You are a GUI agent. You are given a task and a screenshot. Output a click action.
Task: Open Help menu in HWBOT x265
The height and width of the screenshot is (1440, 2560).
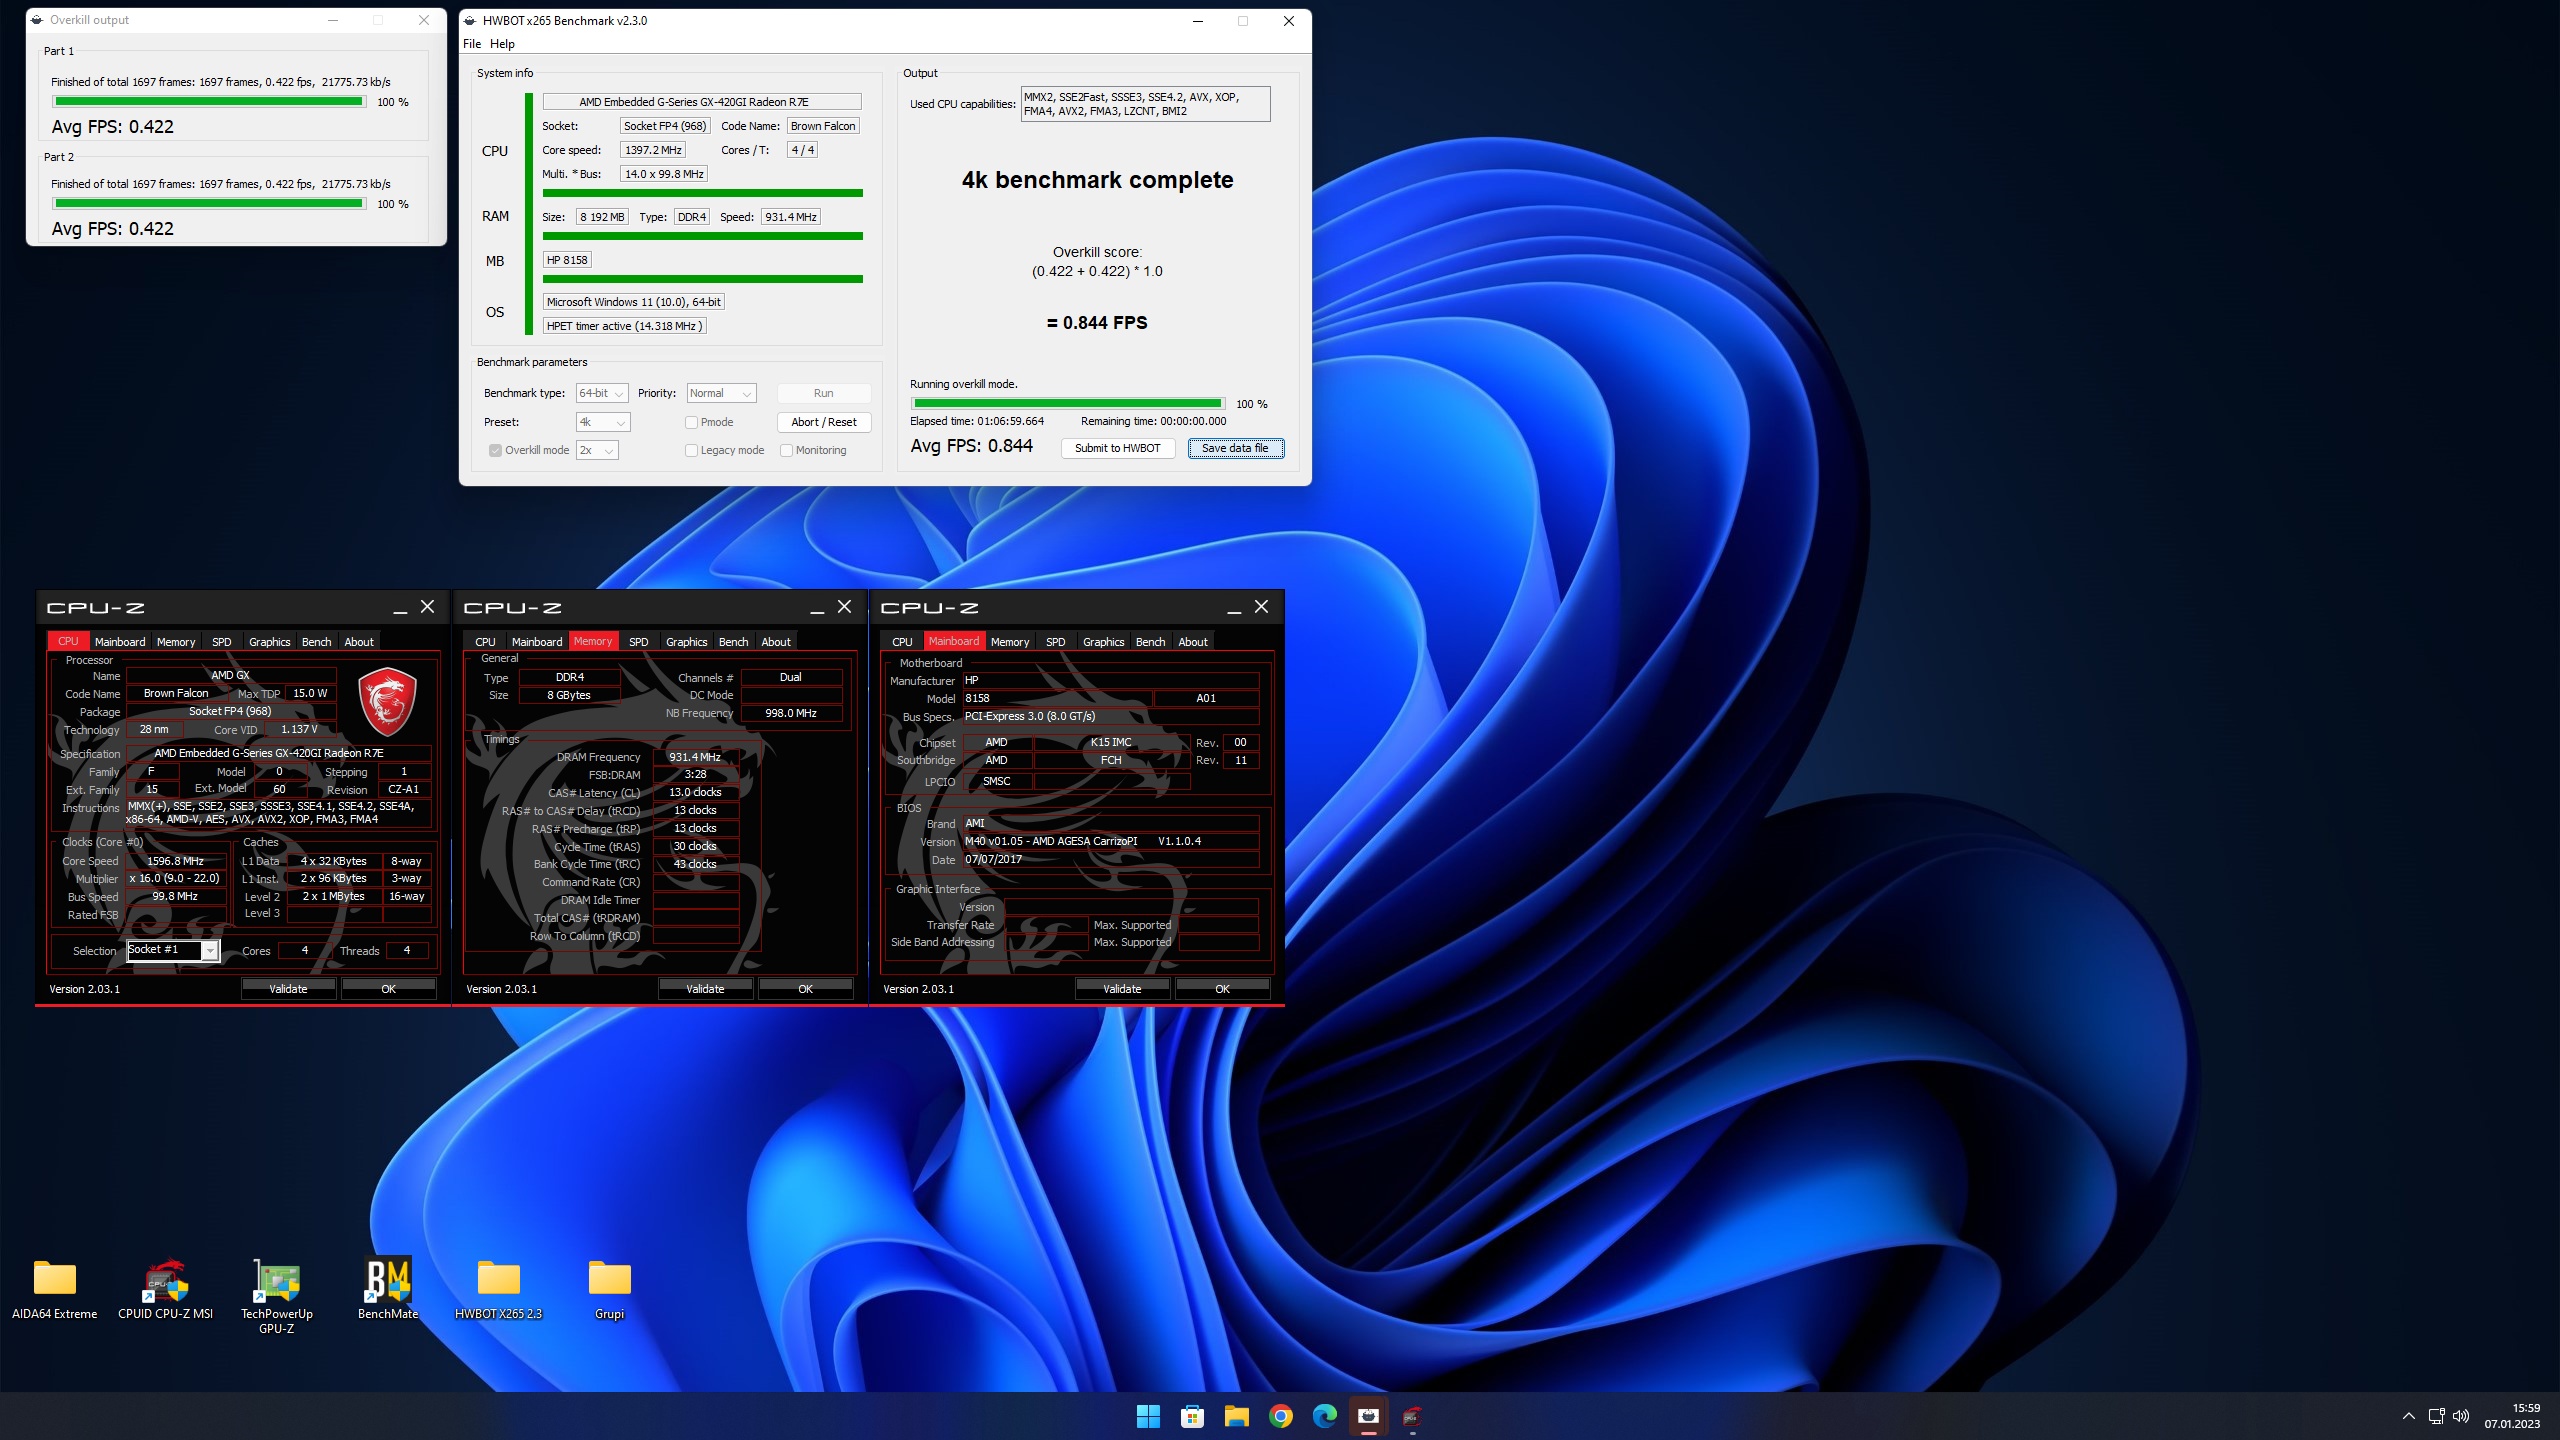coord(502,44)
